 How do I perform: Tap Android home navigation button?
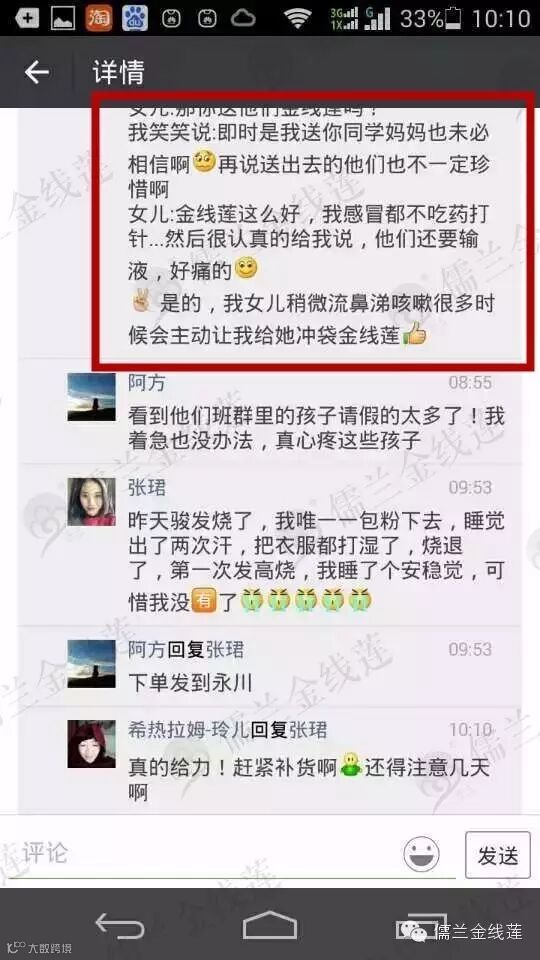tap(269, 924)
